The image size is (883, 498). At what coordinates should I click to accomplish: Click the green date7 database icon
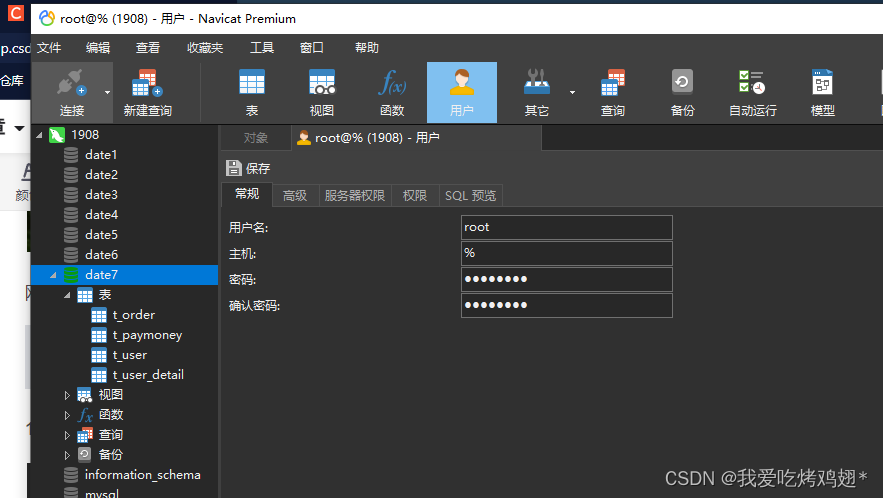pyautogui.click(x=71, y=275)
